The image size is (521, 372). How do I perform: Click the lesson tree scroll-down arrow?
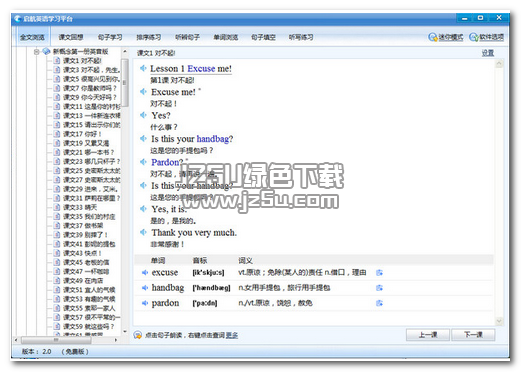coord(125,331)
